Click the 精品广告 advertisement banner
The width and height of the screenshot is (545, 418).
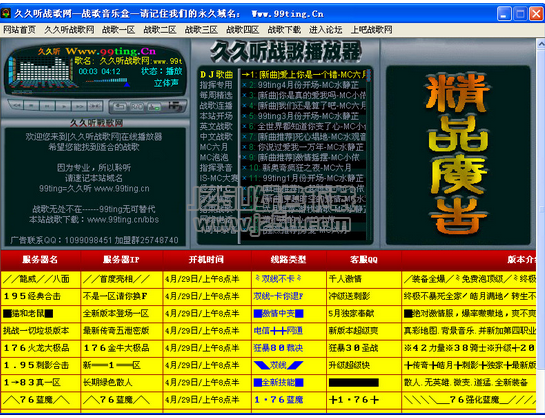[458, 155]
